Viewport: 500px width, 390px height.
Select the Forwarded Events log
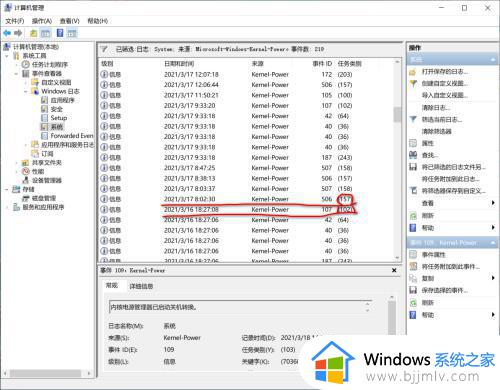coord(72,136)
